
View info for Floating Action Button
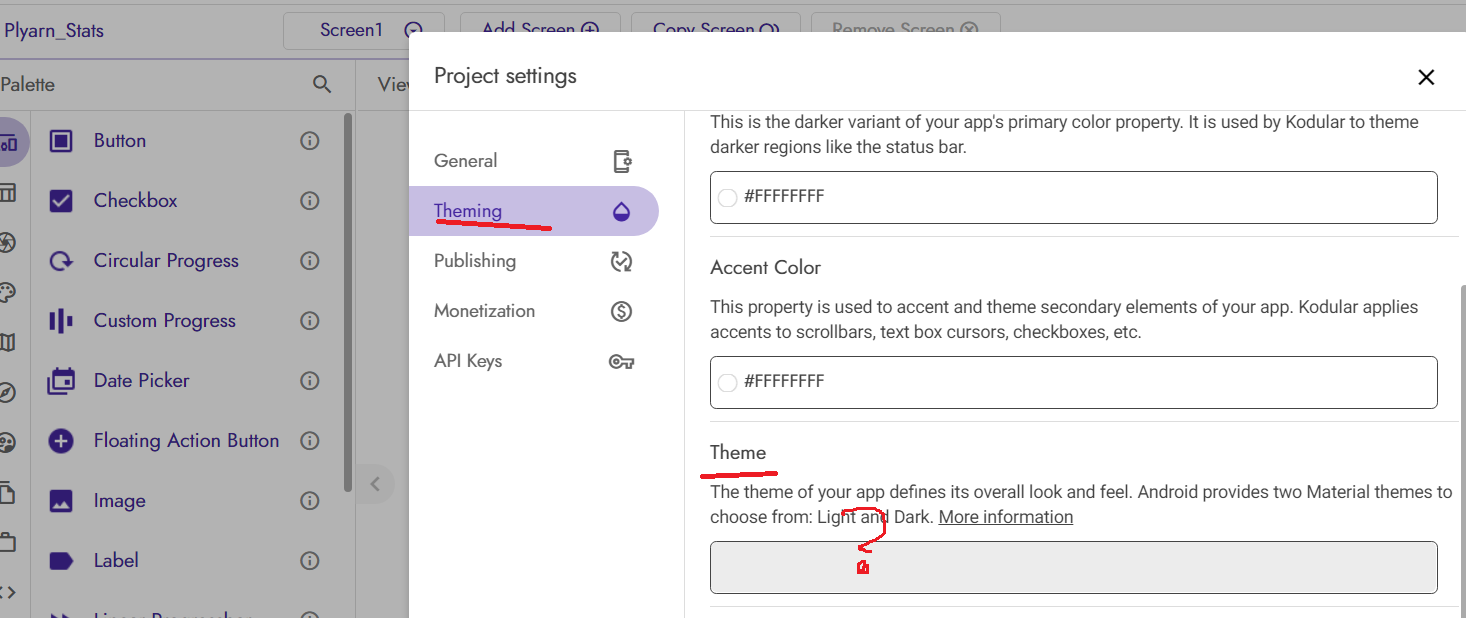pos(310,441)
